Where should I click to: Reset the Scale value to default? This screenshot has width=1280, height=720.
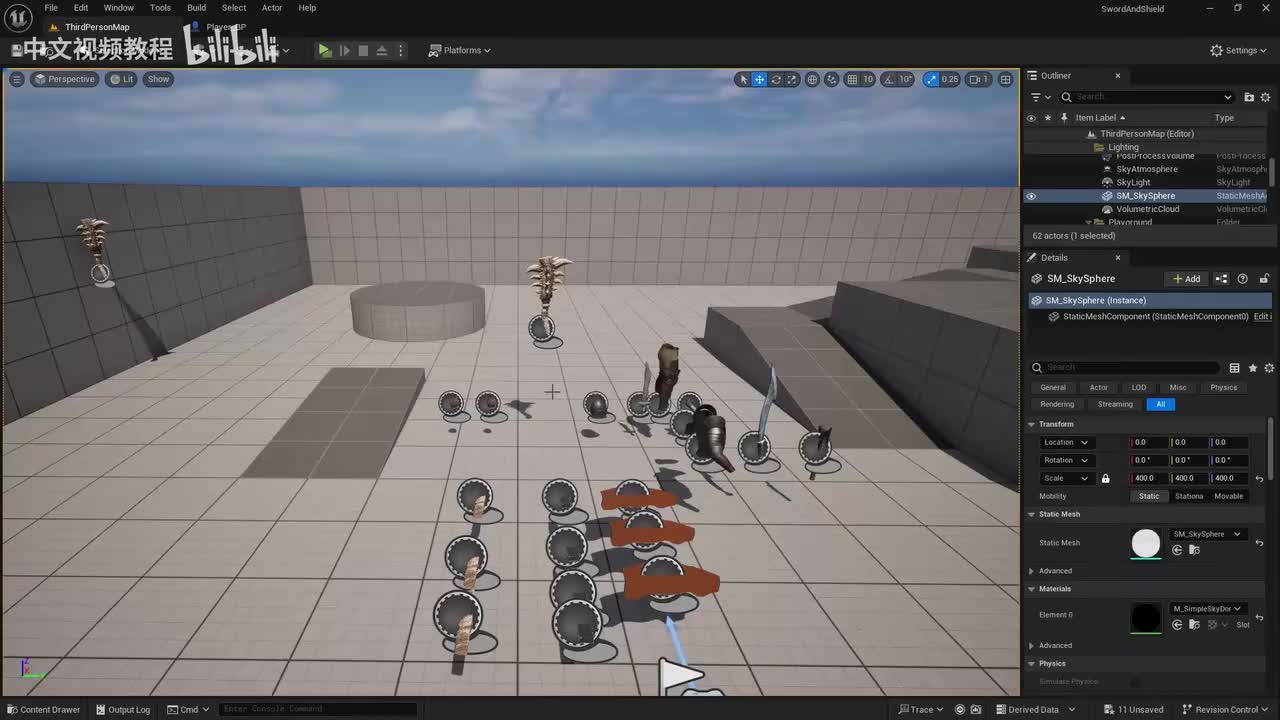[x=1259, y=479]
